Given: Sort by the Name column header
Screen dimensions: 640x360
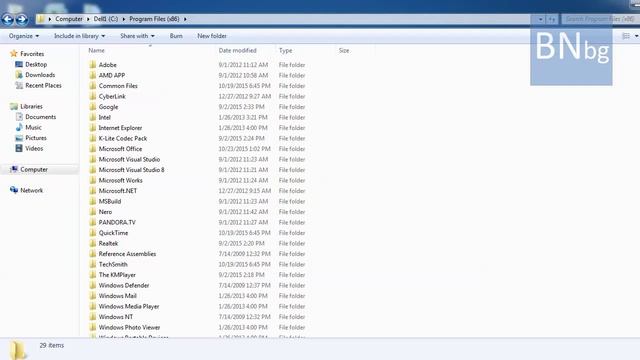Looking at the screenshot, I should (96, 51).
